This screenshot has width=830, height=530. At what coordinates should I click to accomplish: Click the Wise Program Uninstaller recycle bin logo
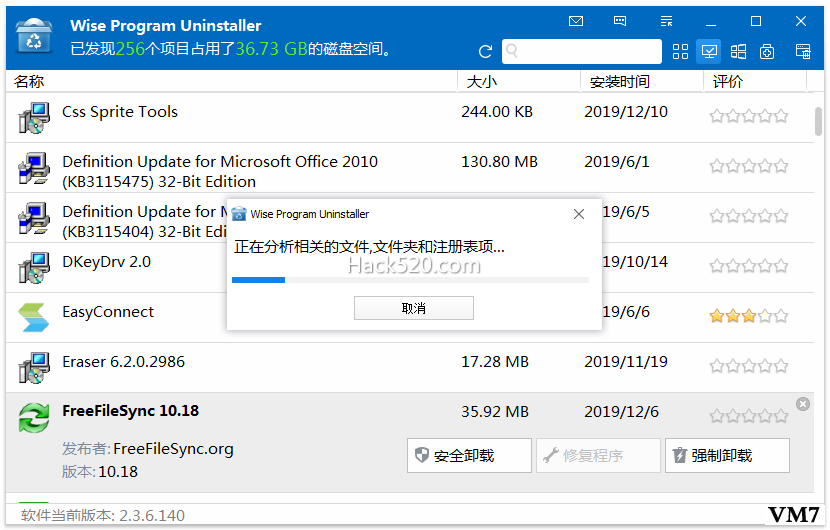click(34, 35)
